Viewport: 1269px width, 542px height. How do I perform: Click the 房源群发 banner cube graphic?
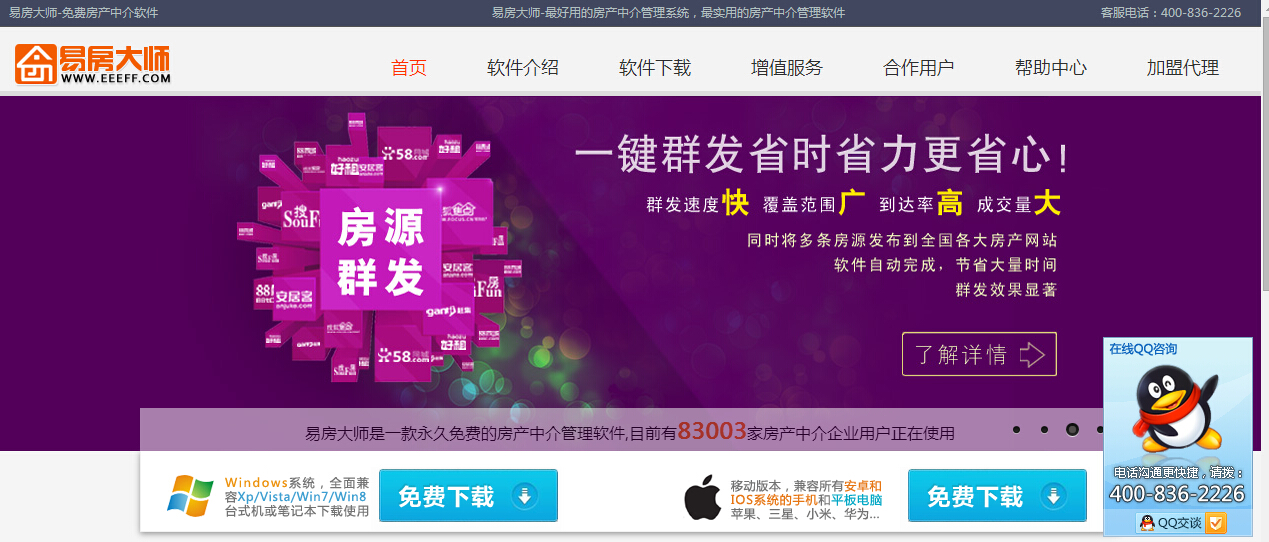coord(380,250)
